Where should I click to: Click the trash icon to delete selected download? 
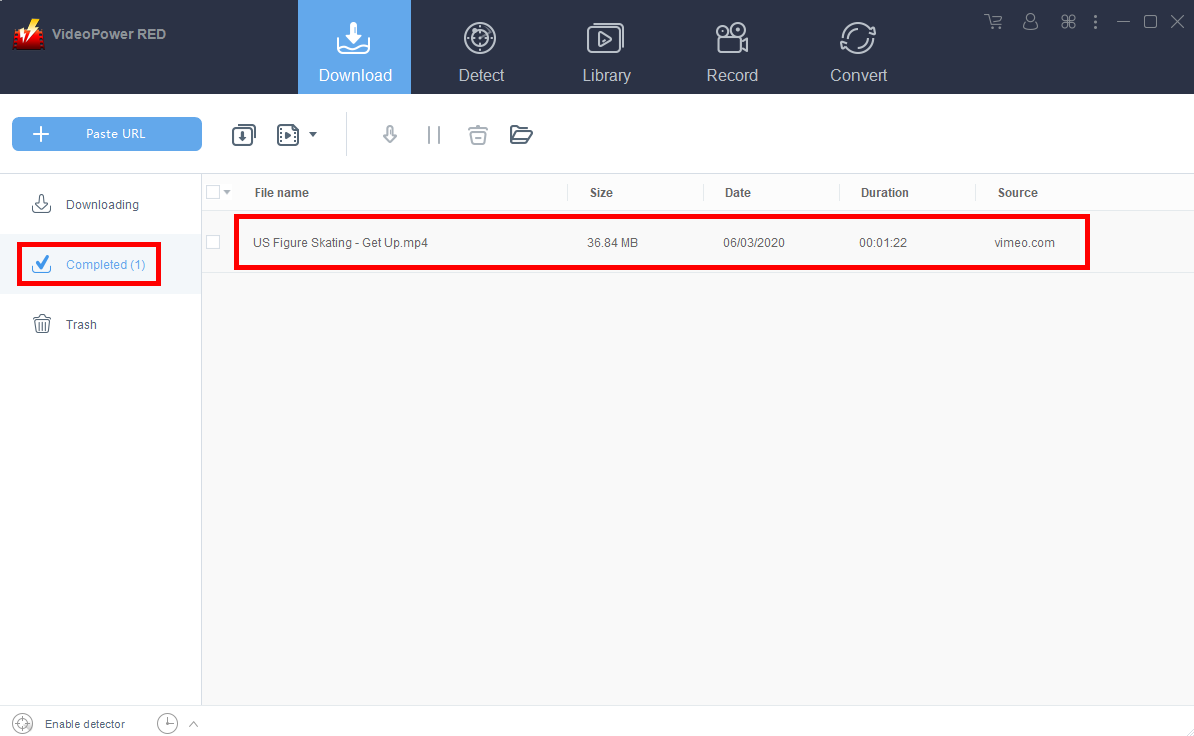point(477,134)
